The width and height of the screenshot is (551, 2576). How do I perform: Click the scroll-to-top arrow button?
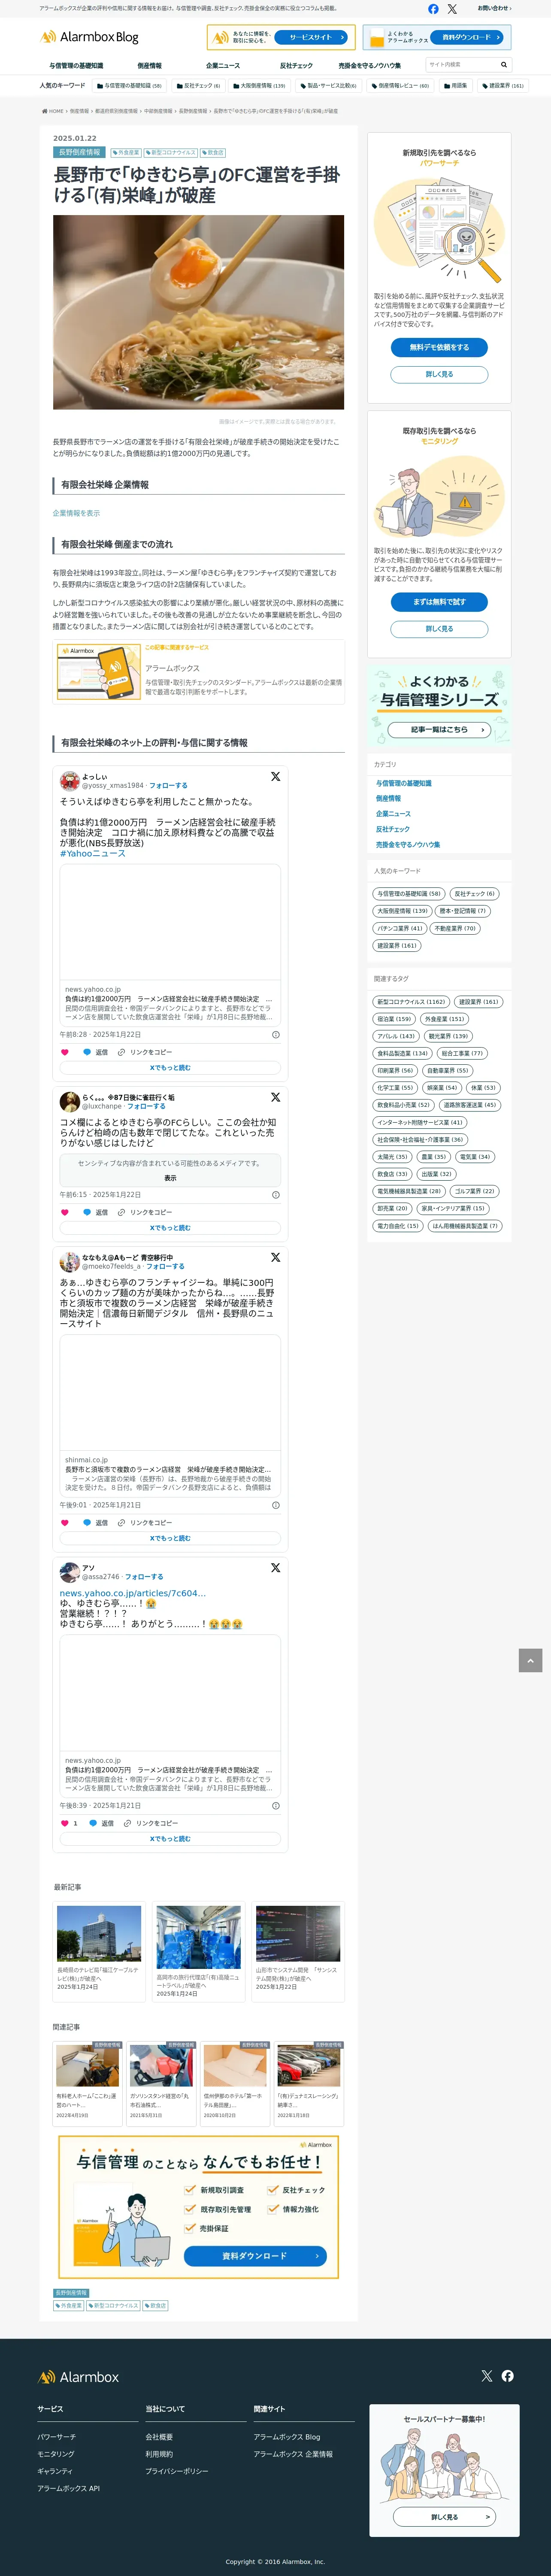click(530, 1660)
